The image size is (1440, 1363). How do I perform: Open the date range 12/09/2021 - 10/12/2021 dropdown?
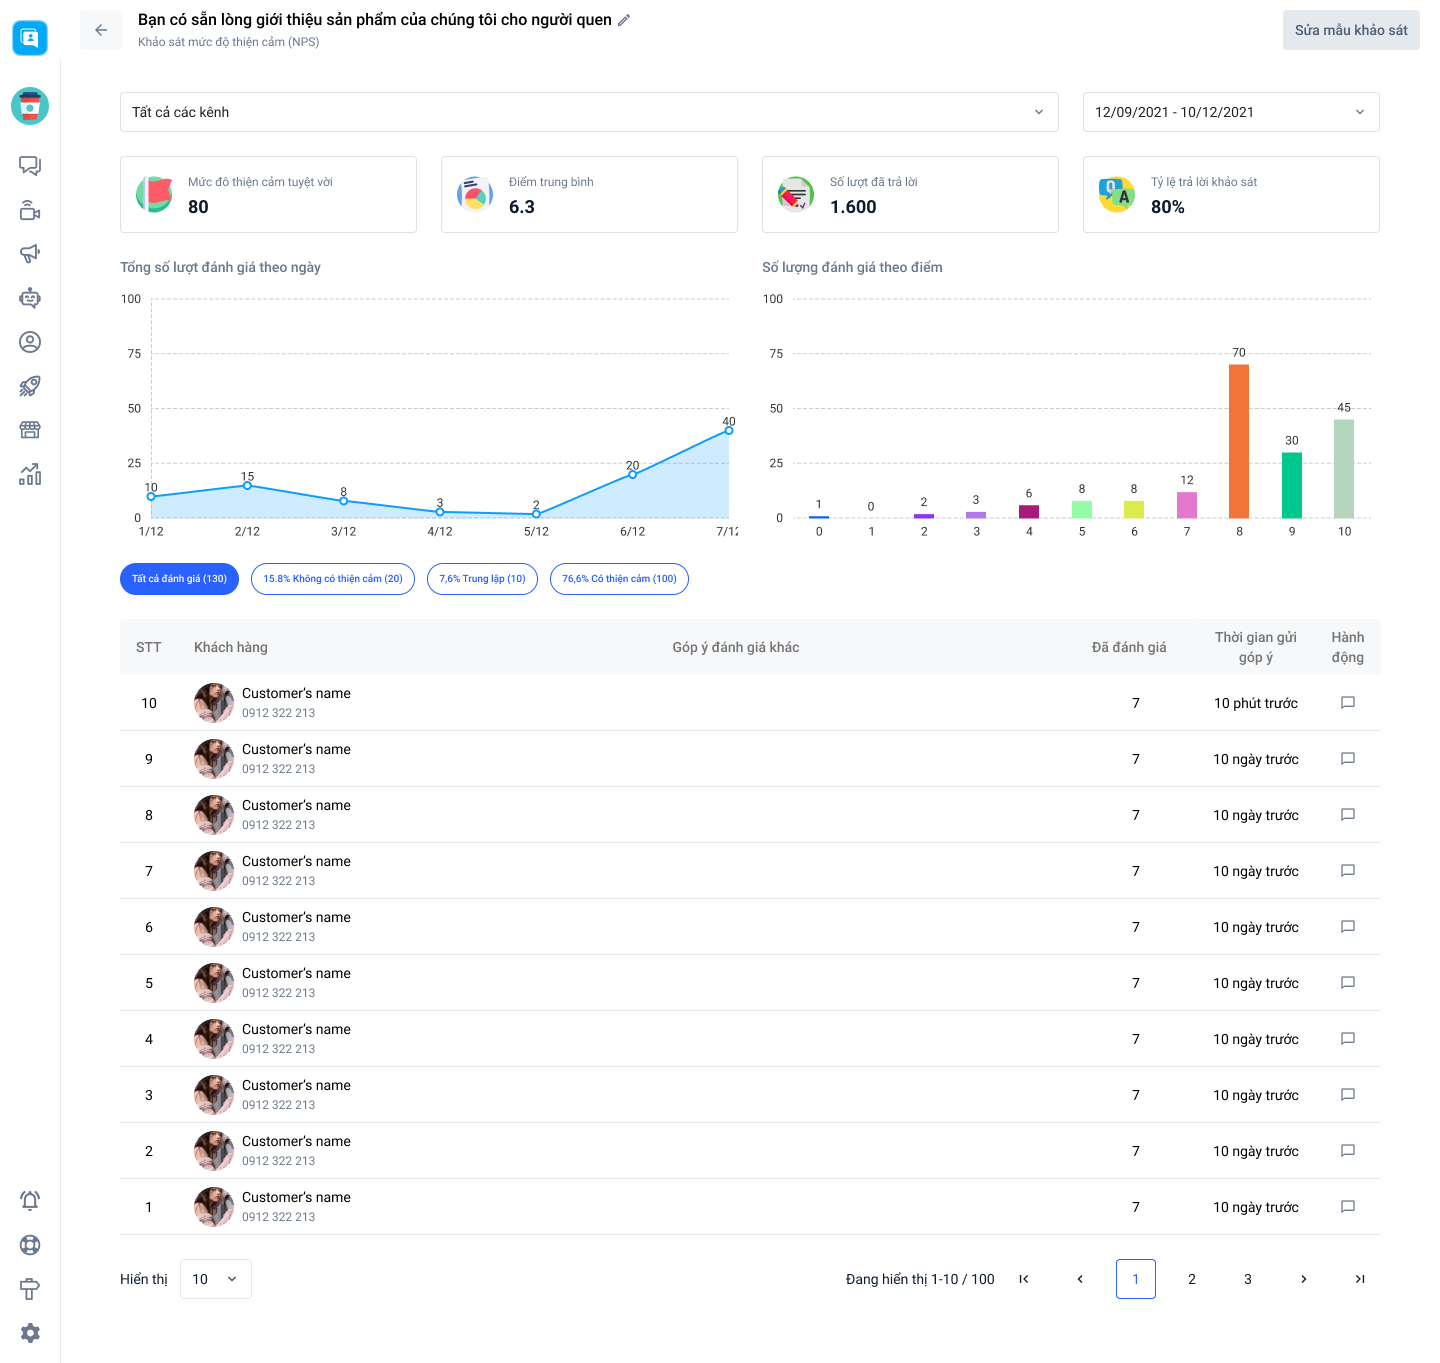(1230, 112)
